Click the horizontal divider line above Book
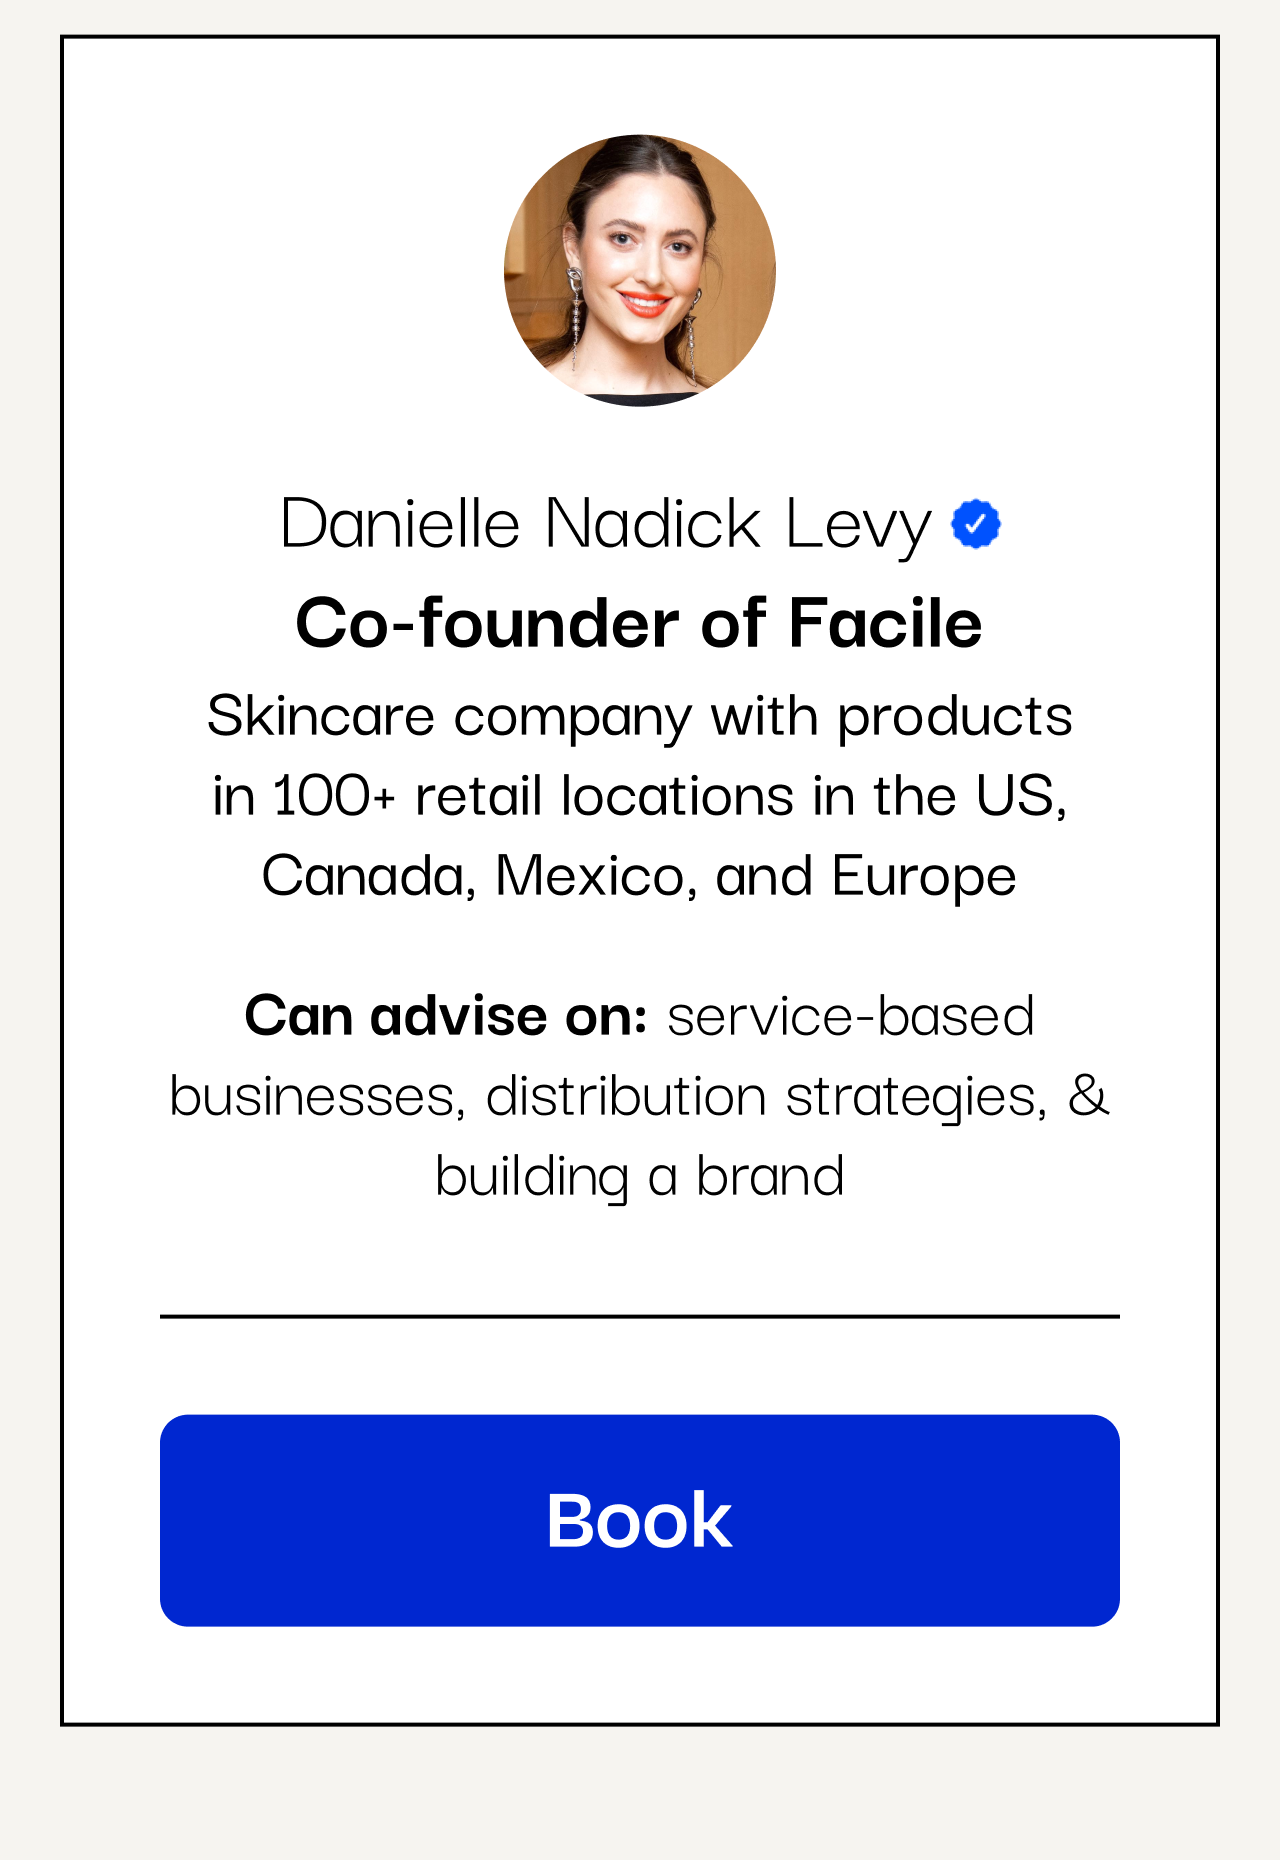This screenshot has height=1860, width=1280. 639,1316
